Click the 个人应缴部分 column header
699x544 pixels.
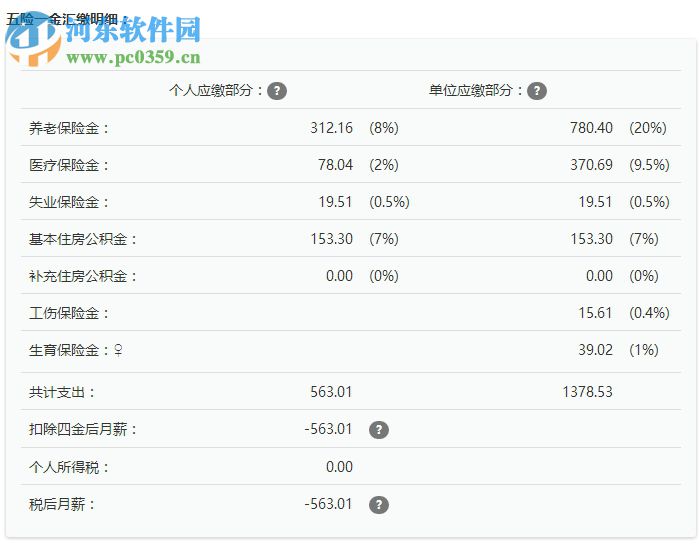[x=216, y=91]
